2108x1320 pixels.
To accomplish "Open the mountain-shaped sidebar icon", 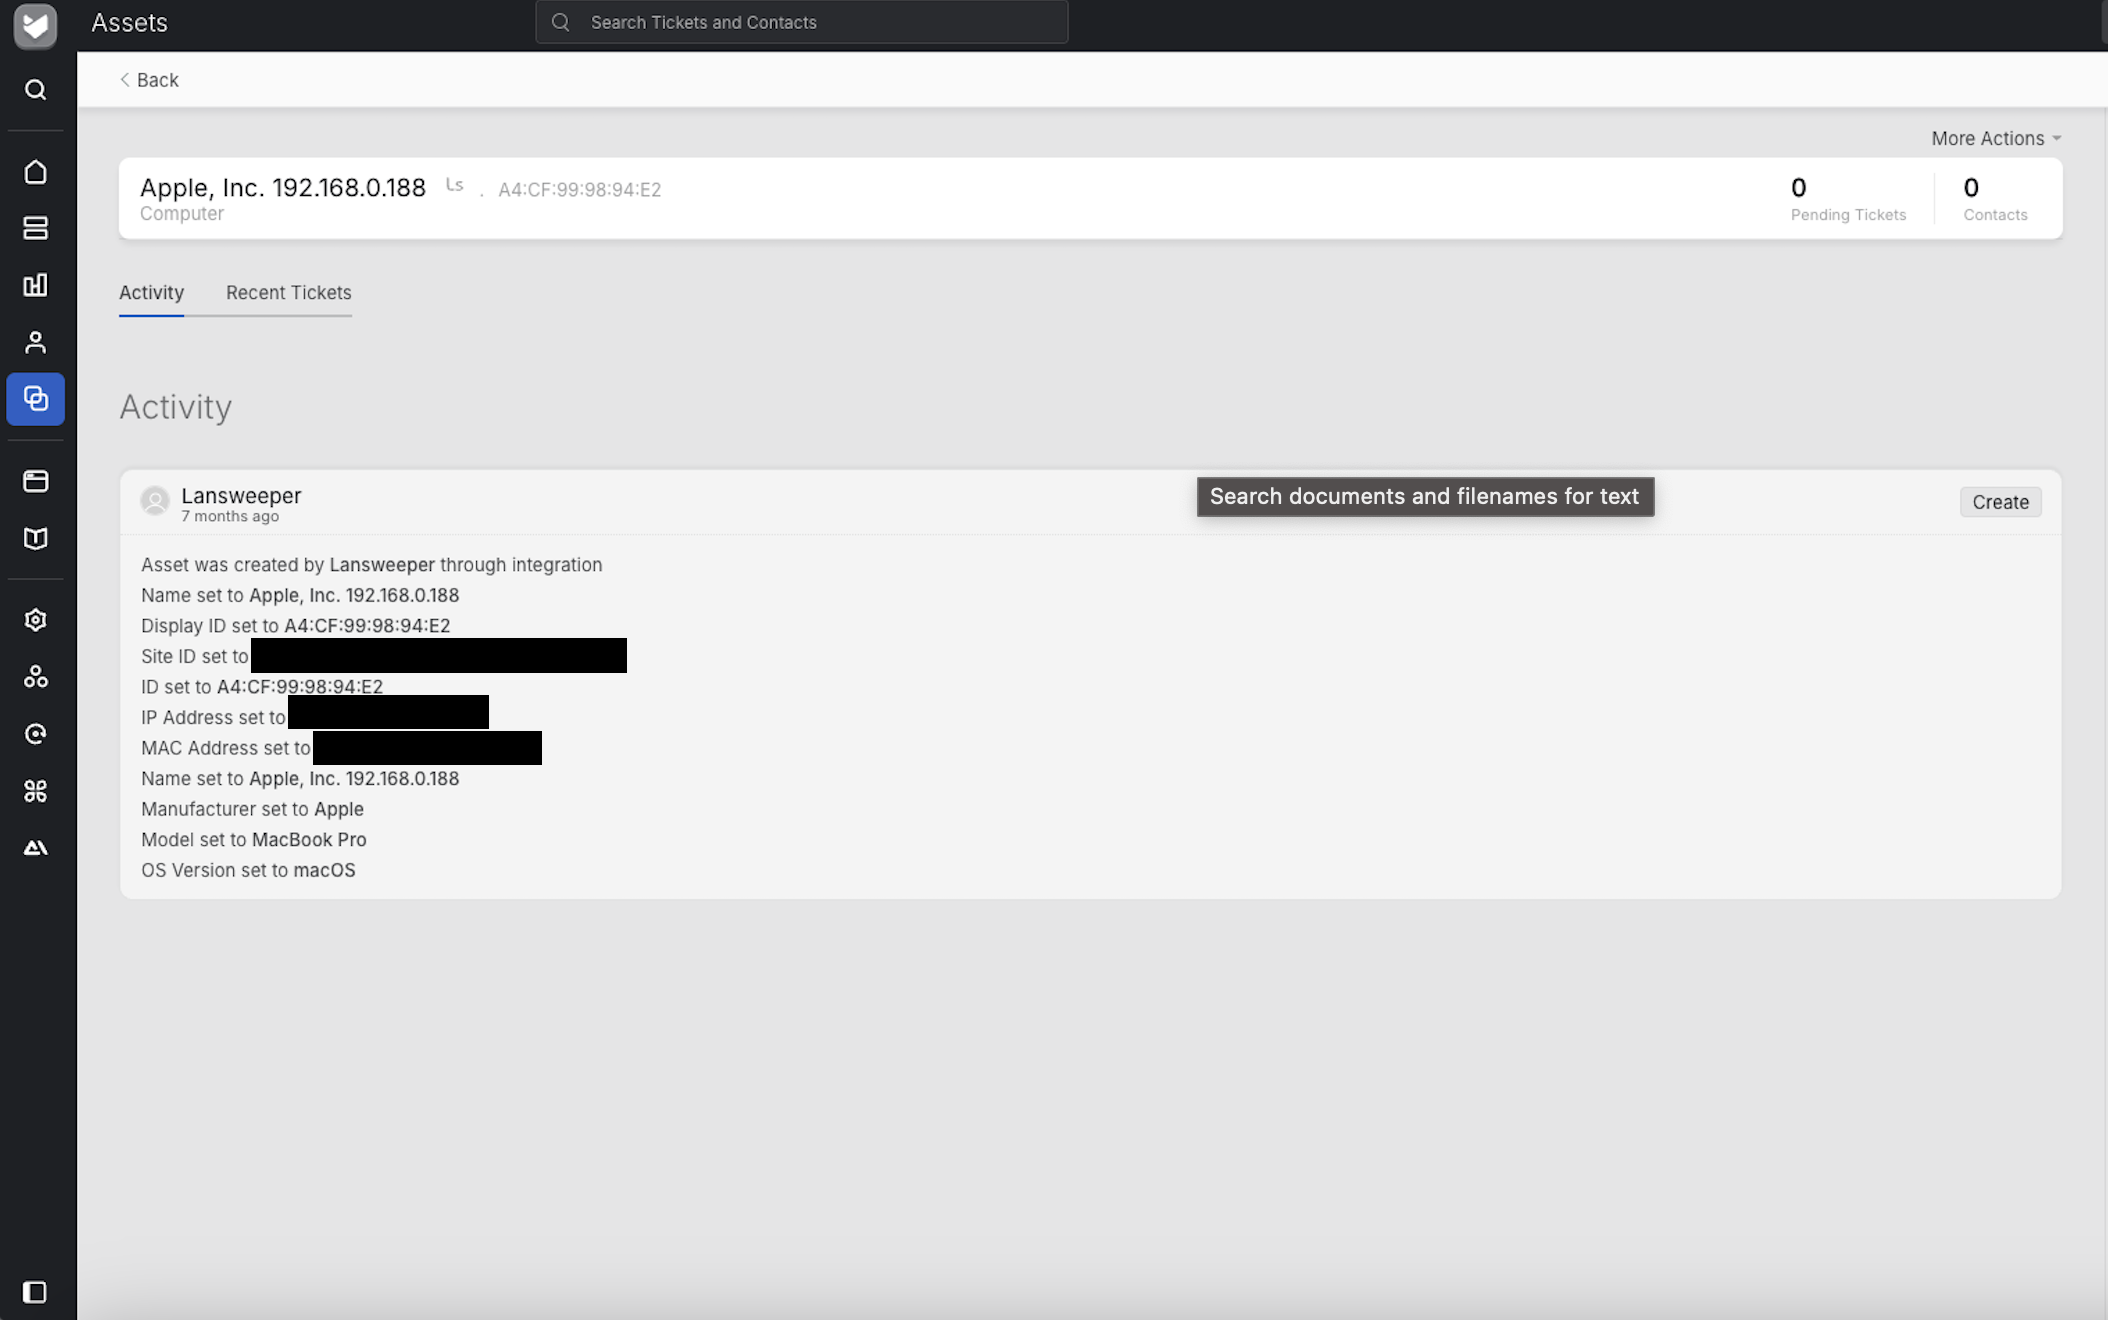I will [x=35, y=848].
